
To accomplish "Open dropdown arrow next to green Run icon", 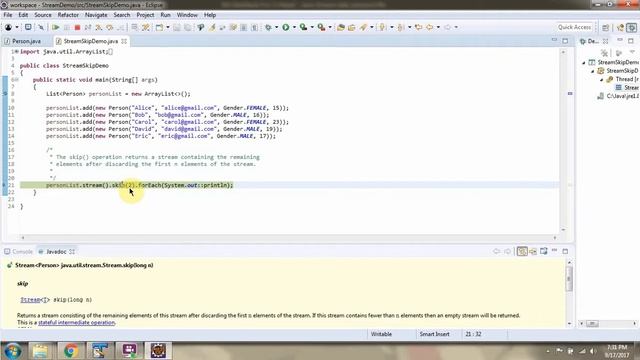I will pos(294,27).
